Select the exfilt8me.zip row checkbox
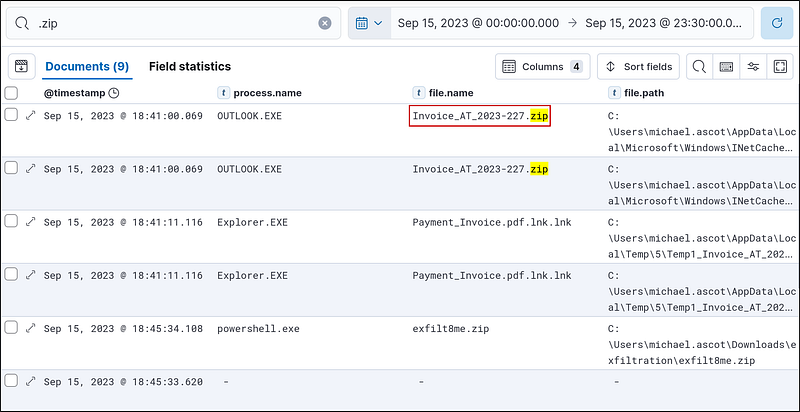 [x=11, y=328]
